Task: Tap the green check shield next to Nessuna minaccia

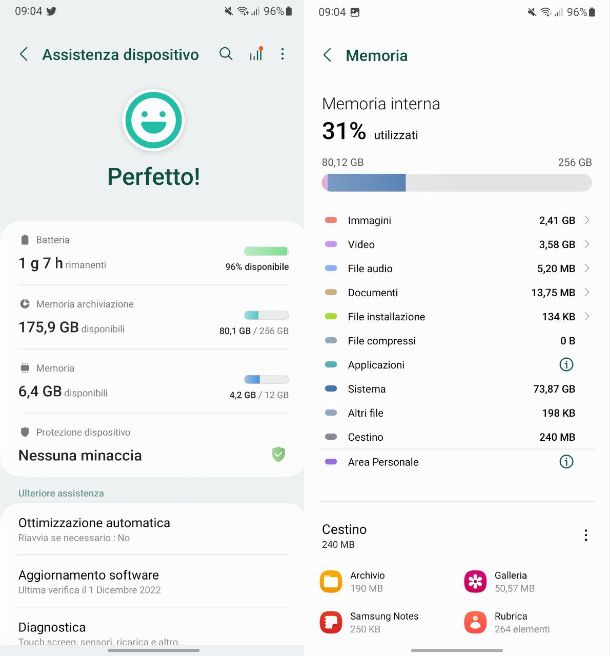Action: tap(279, 454)
